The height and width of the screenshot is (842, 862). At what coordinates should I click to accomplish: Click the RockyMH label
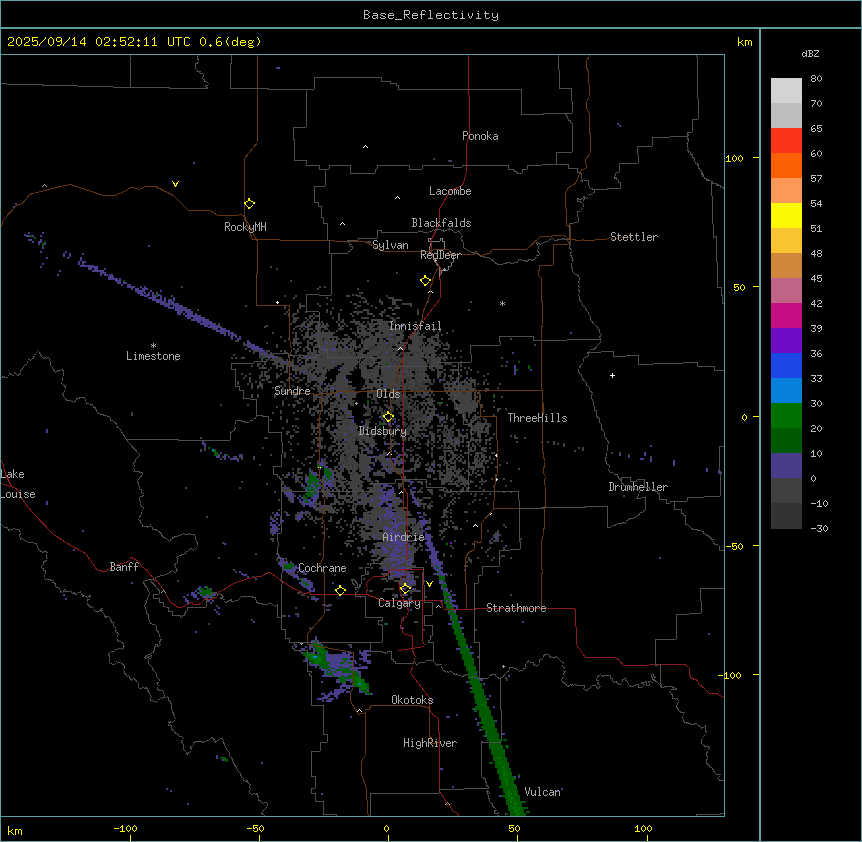click(x=245, y=227)
